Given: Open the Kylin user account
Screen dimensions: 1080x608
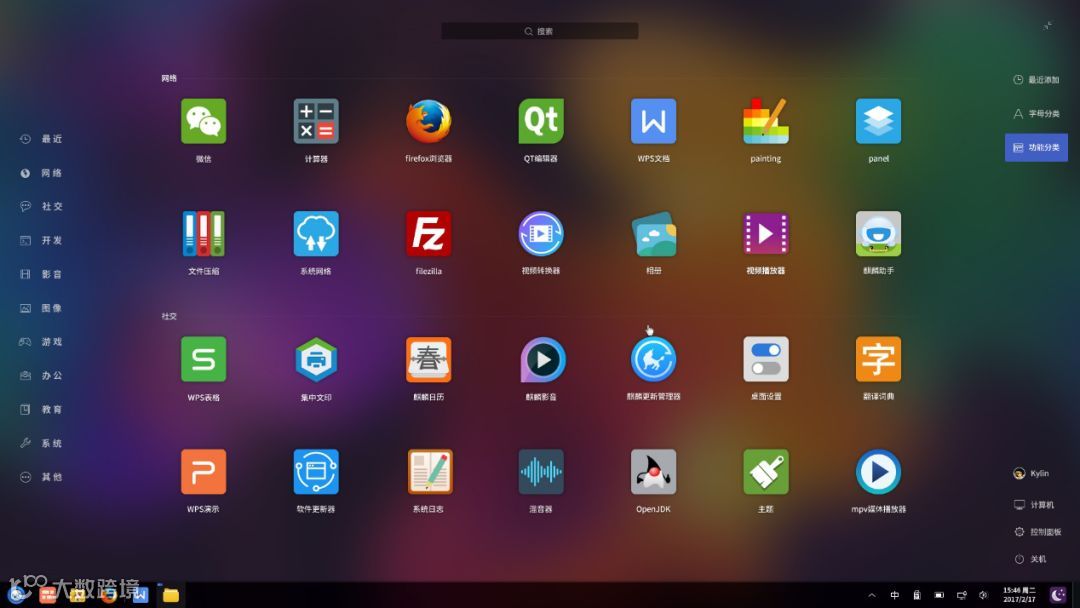Looking at the screenshot, I should [x=1031, y=473].
